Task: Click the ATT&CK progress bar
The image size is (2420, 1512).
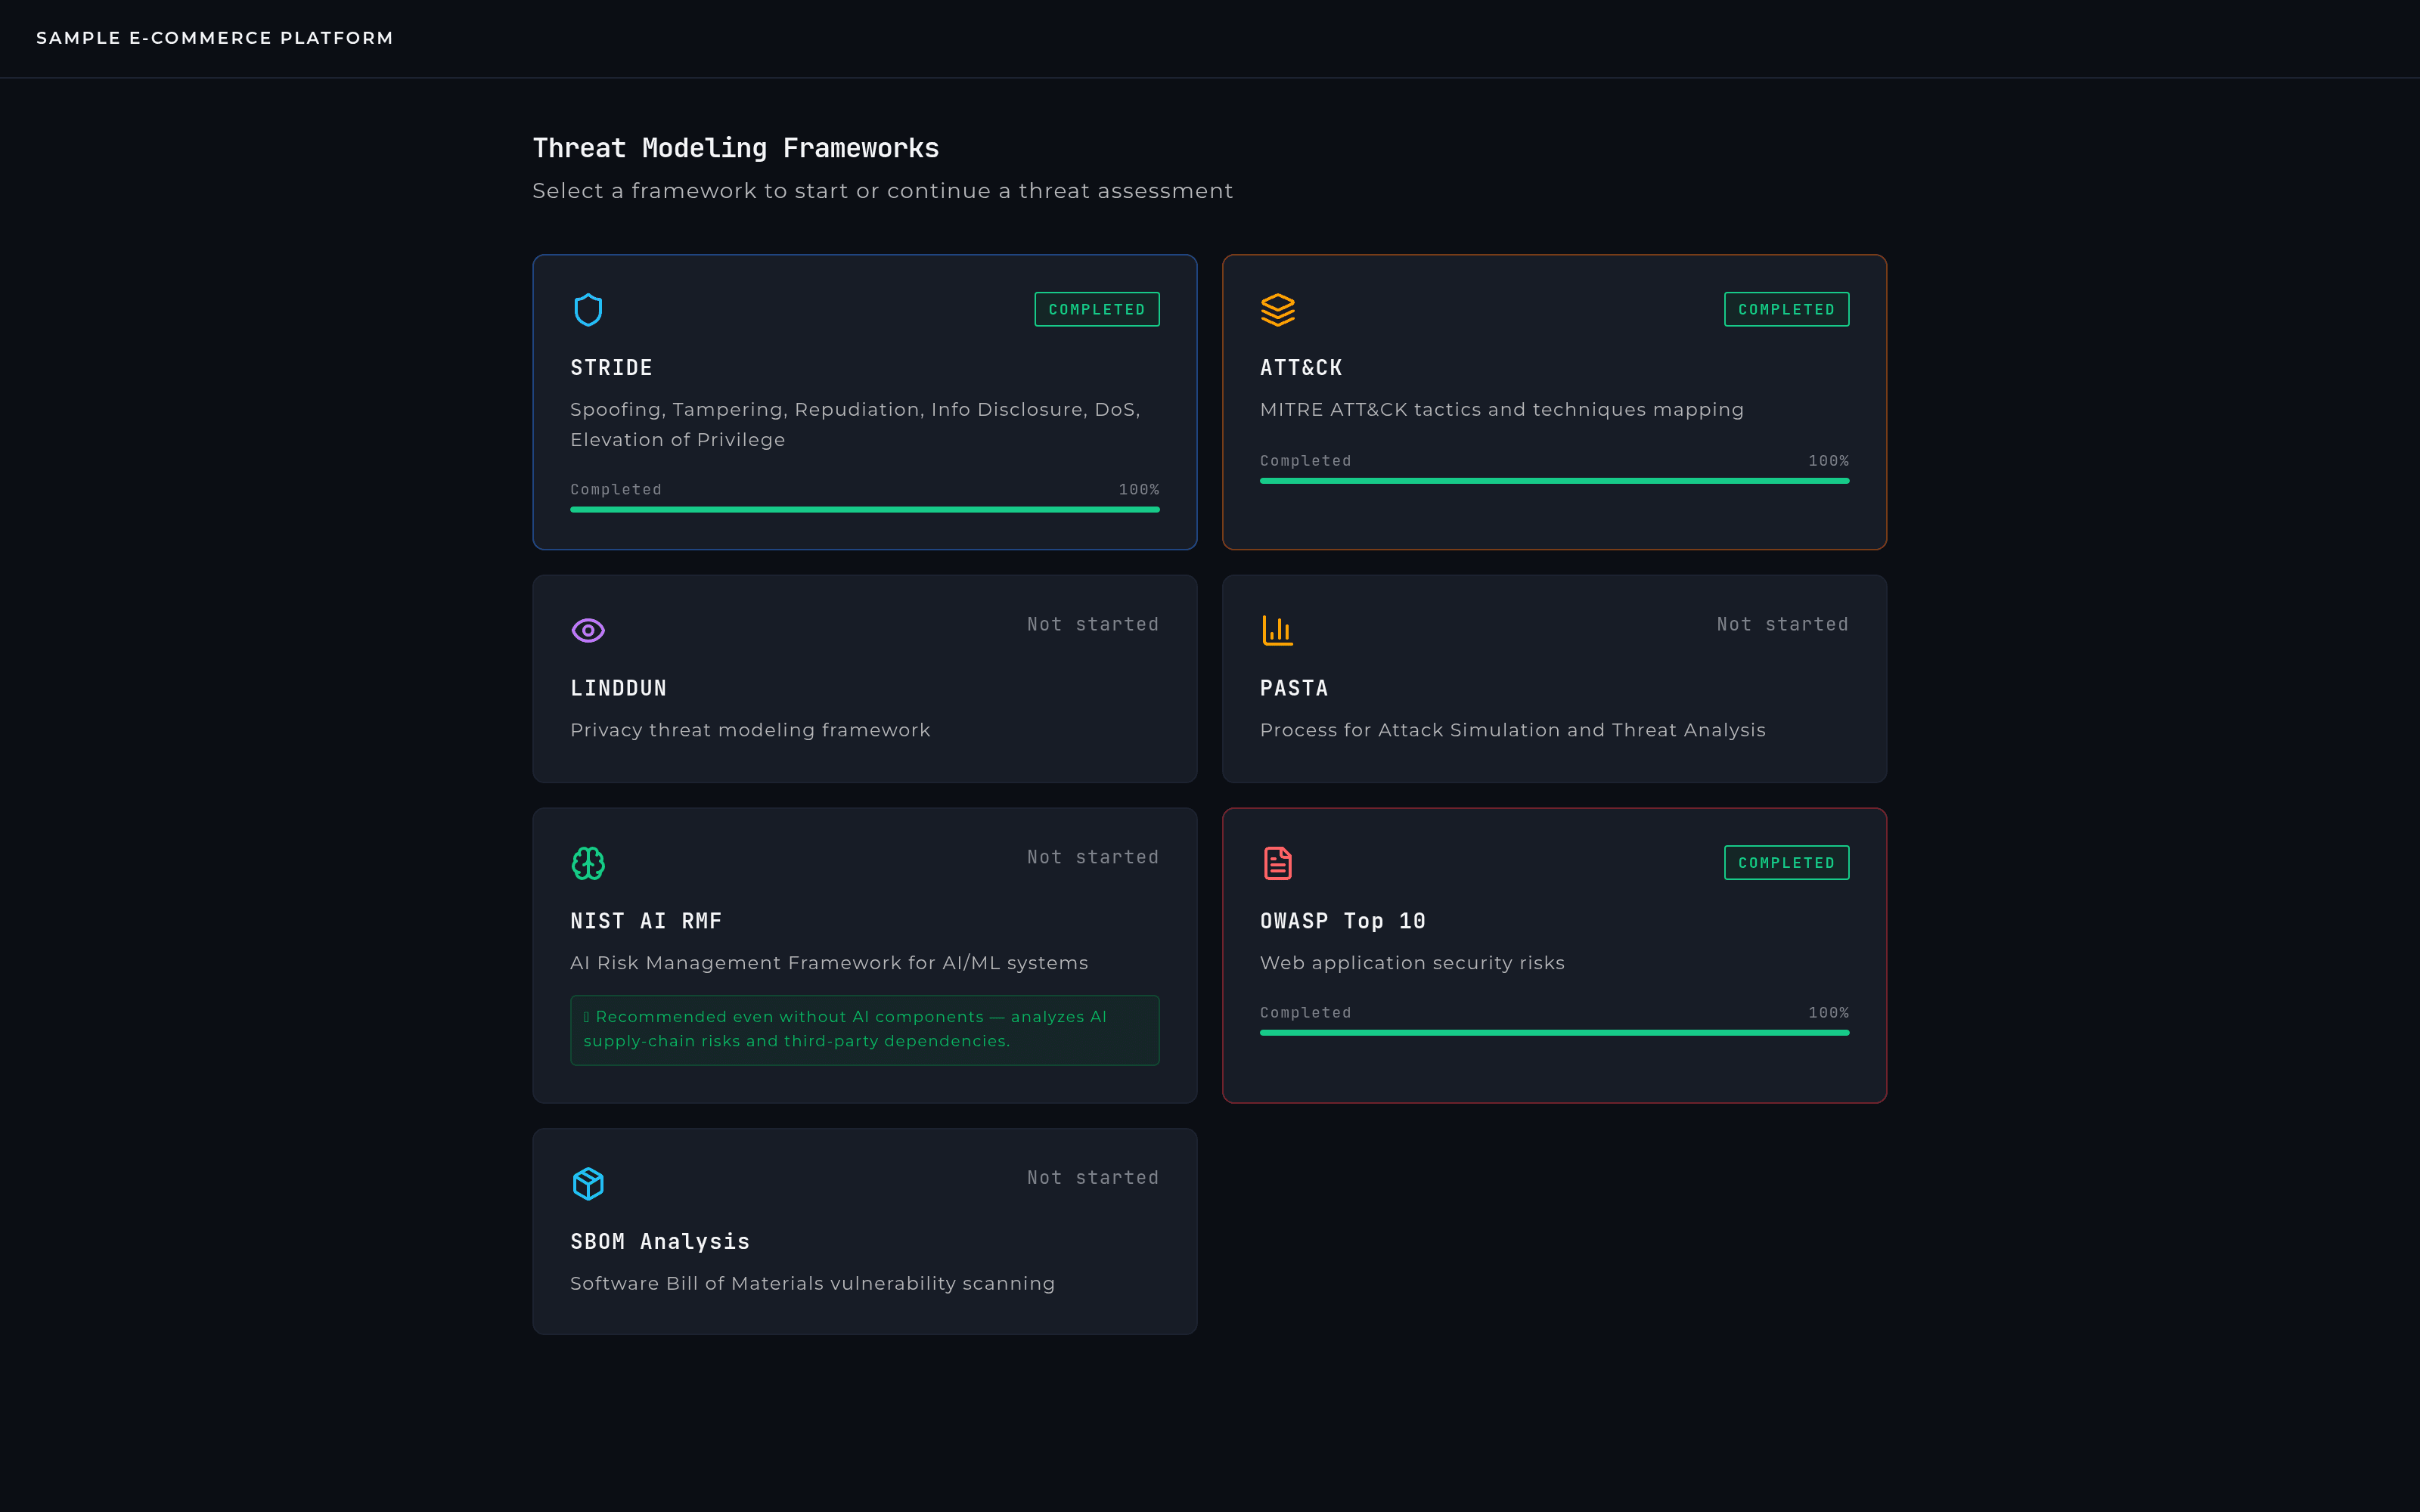Action: 1554,481
